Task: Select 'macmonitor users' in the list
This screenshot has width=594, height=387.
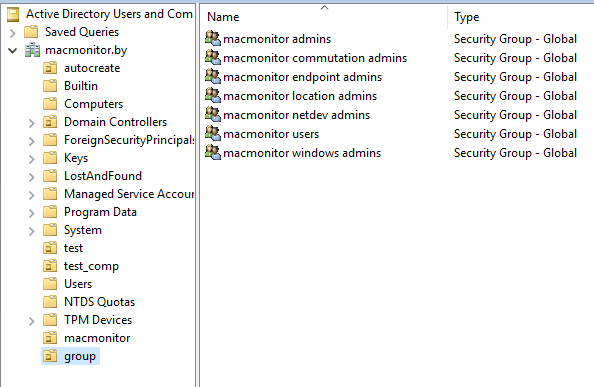Action: [271, 134]
